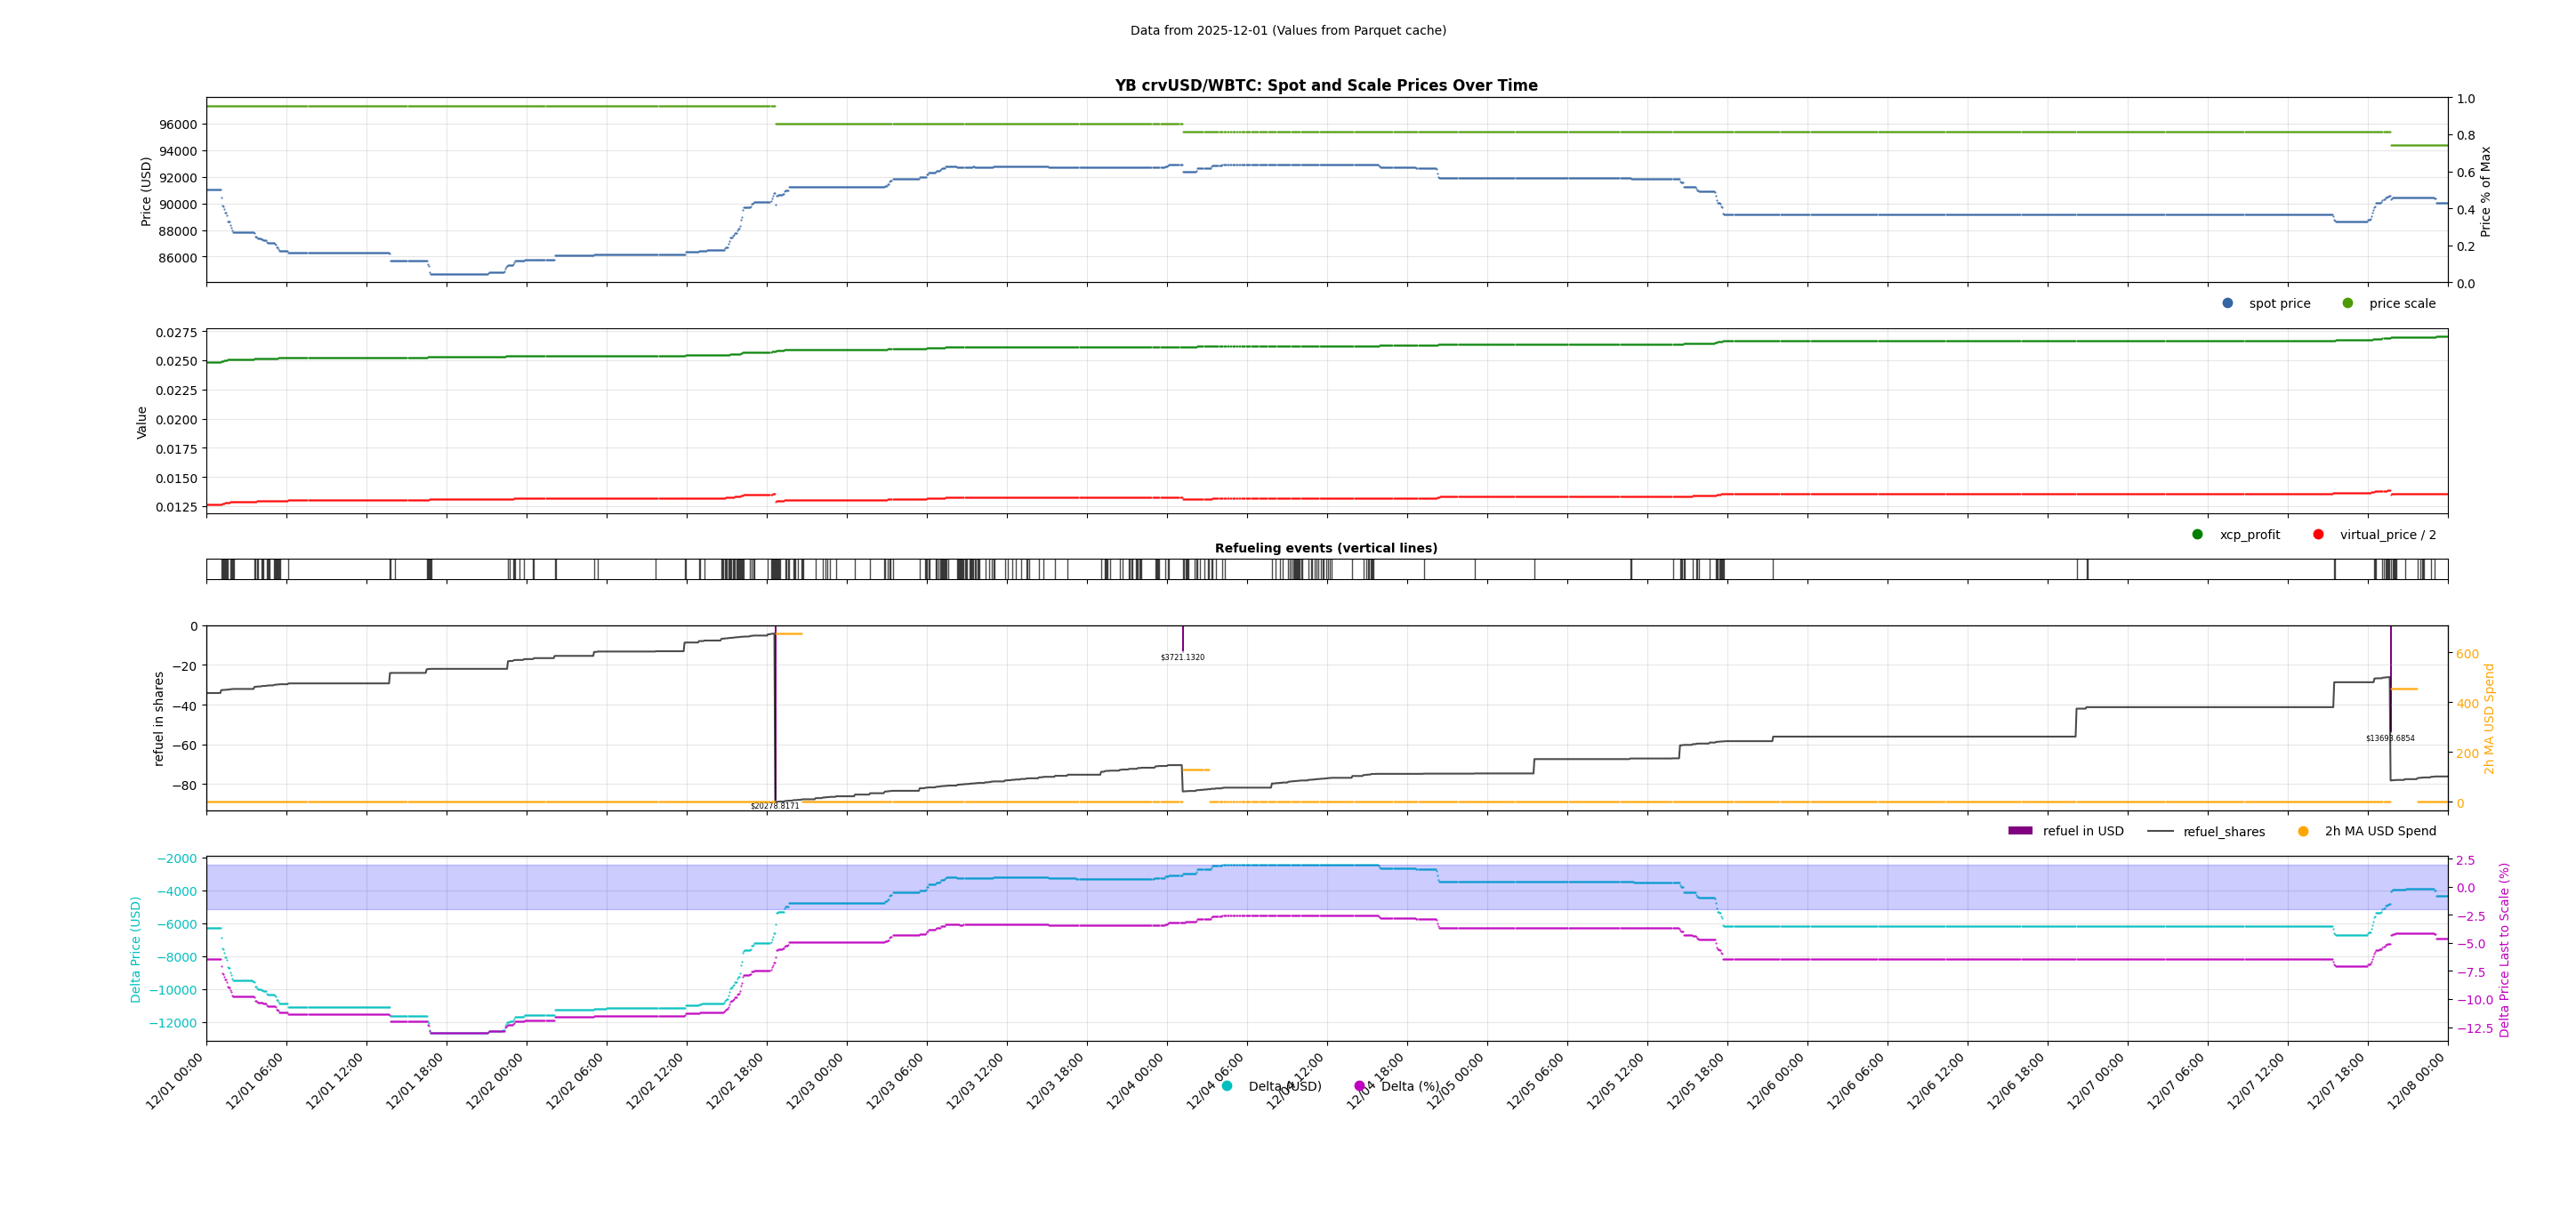The width and height of the screenshot is (2576, 1225).
Task: Click the blue spot price legend marker
Action: point(2227,303)
